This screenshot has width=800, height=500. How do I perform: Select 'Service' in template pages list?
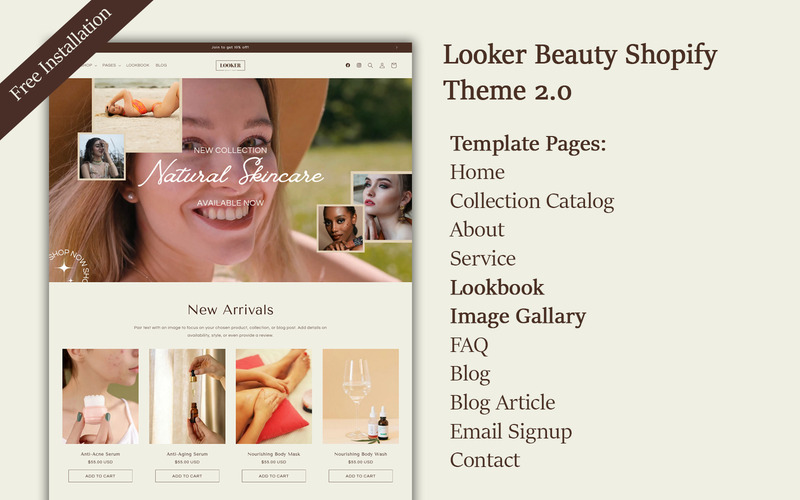click(x=483, y=258)
